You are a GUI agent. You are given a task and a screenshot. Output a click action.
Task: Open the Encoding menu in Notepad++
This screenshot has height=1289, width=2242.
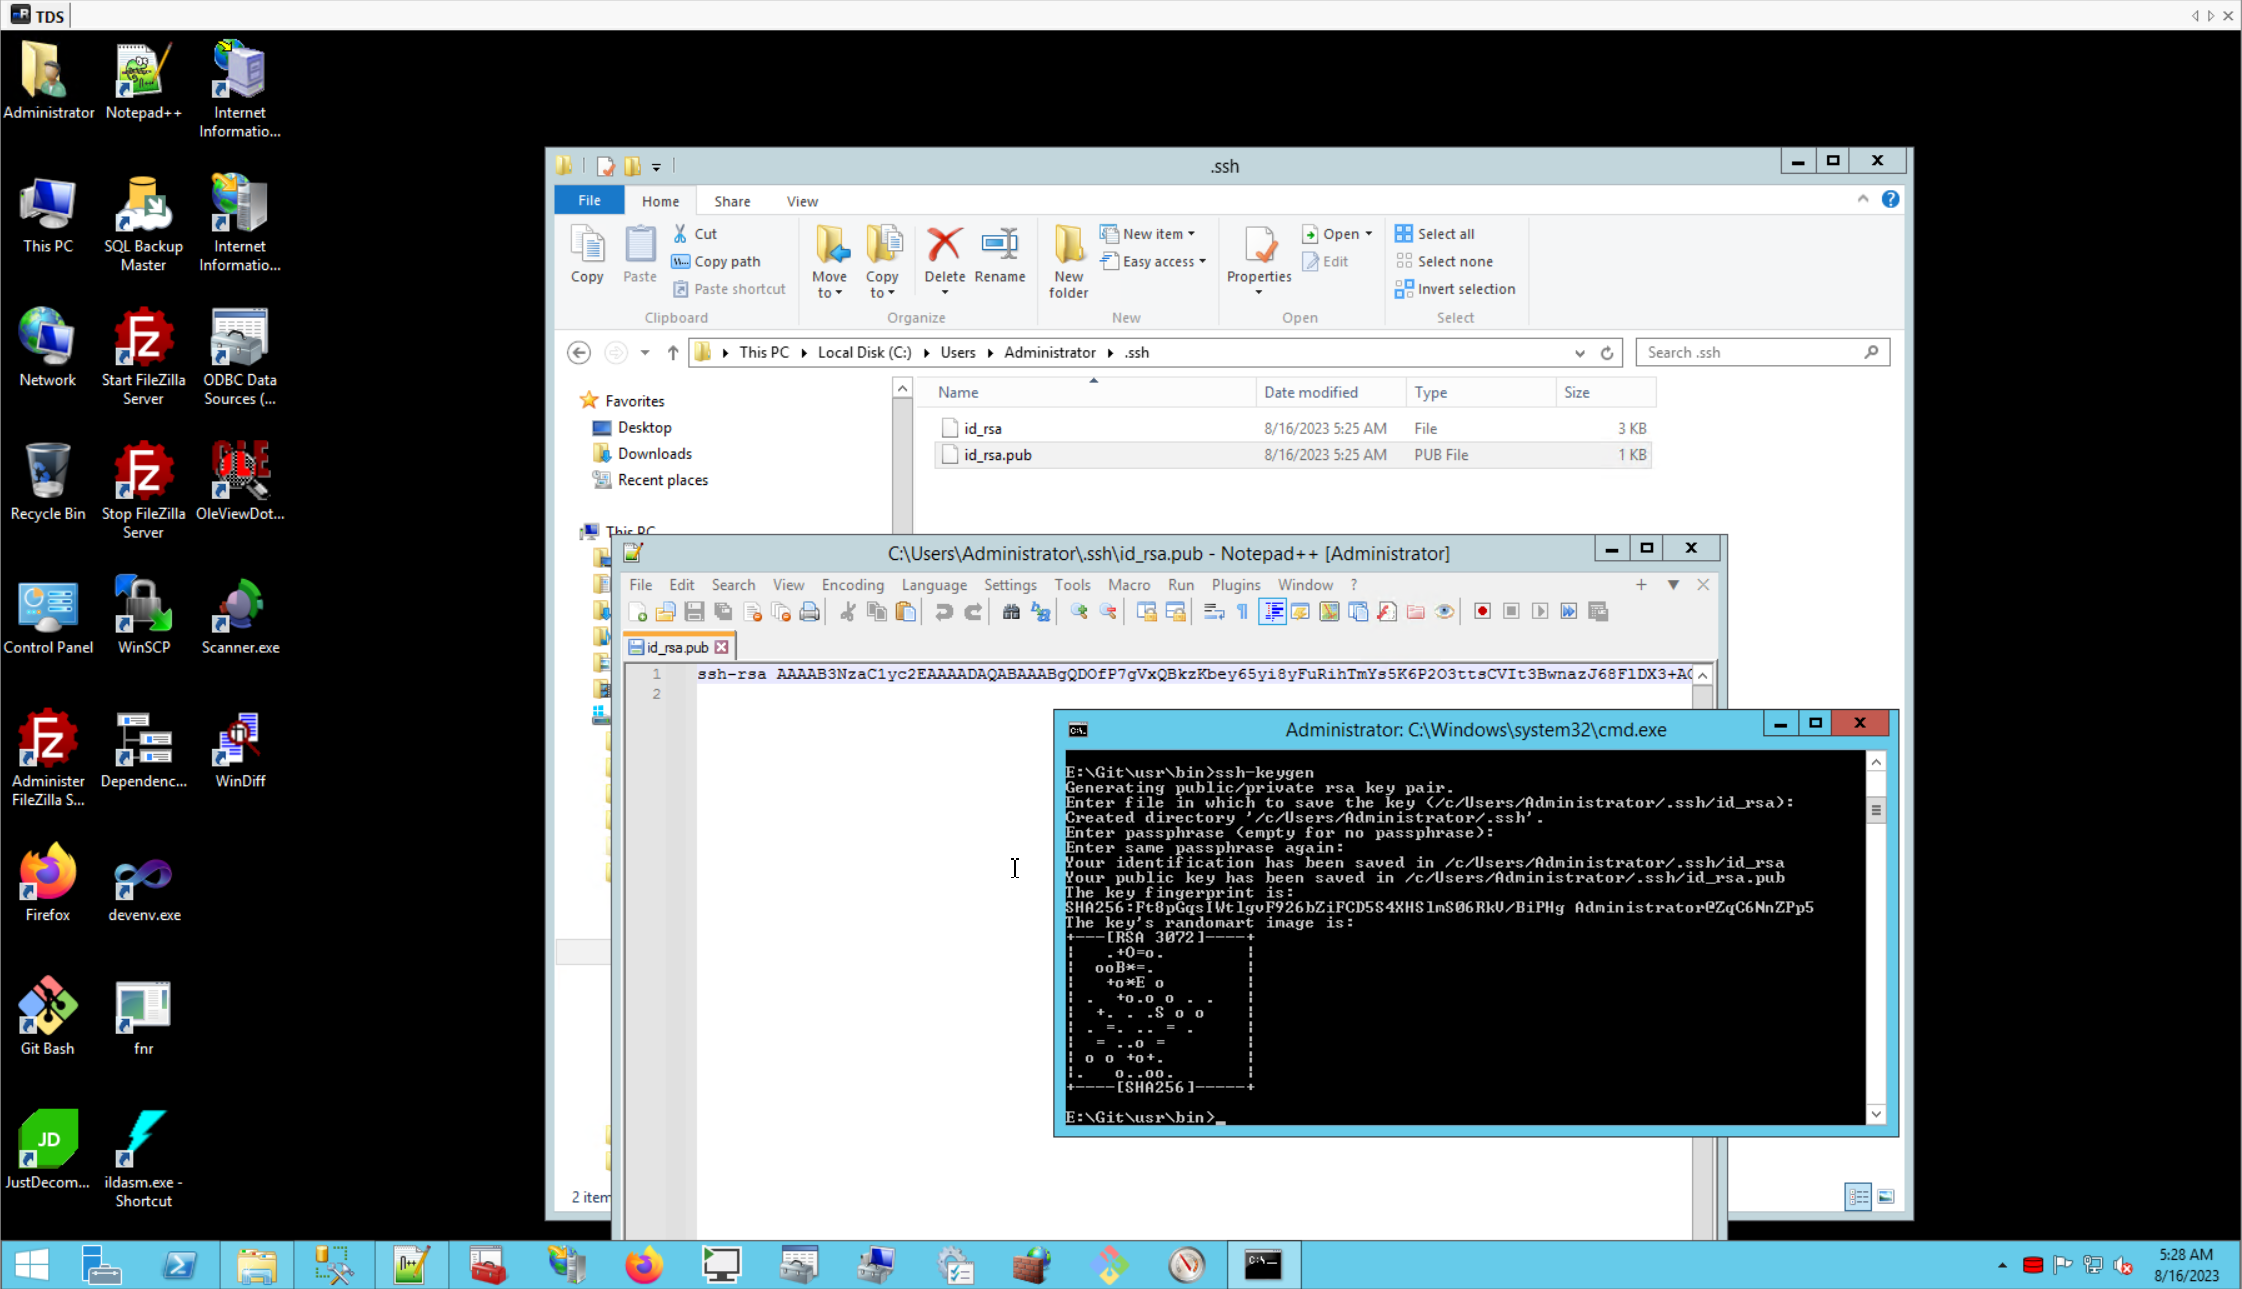[x=852, y=585]
